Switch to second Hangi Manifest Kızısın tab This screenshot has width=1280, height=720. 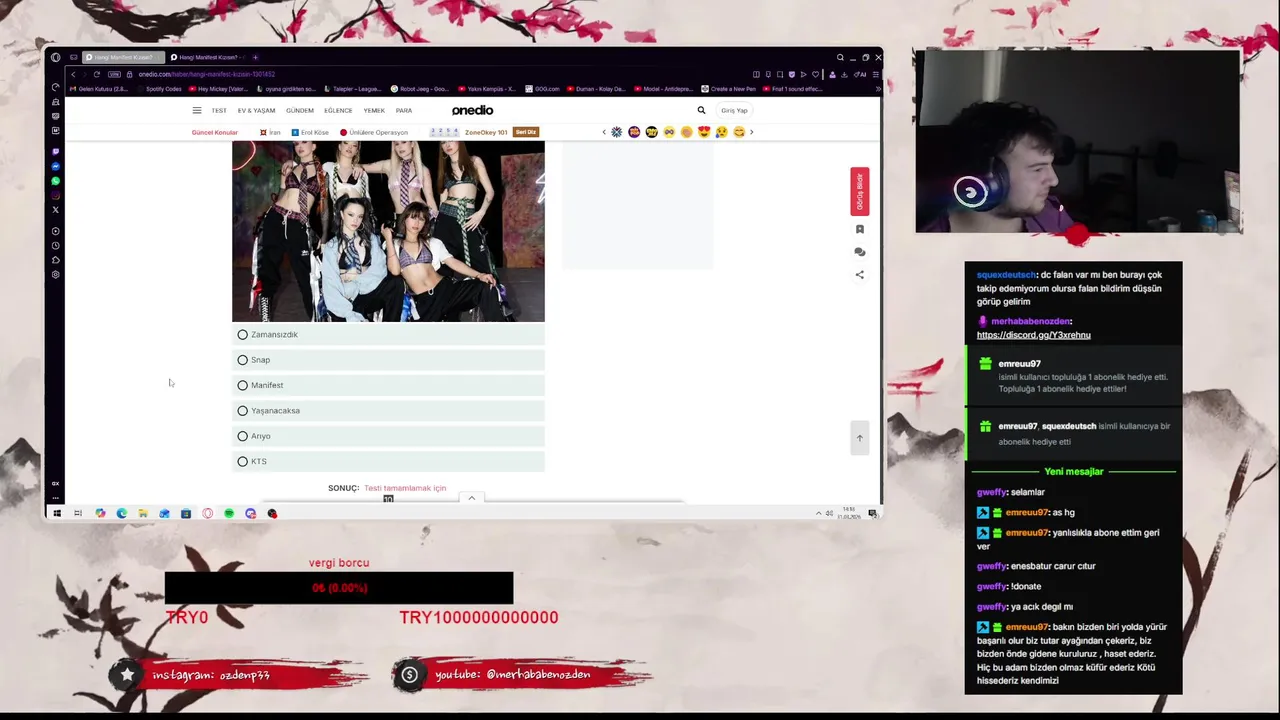[206, 57]
